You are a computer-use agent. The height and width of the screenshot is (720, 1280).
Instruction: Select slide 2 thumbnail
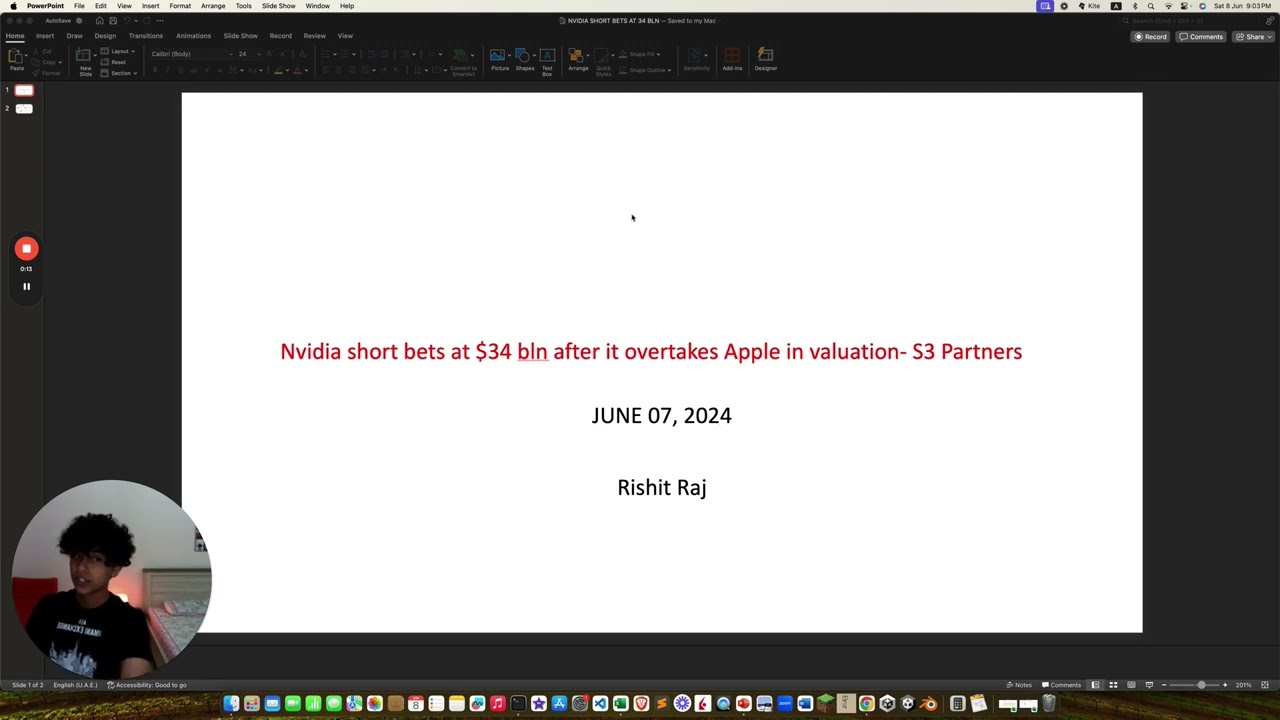[24, 108]
